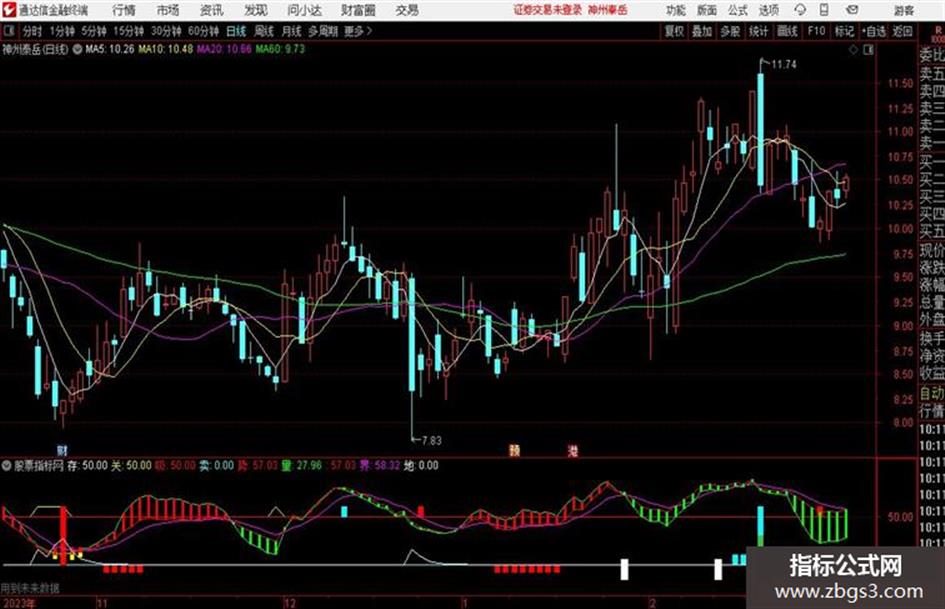Switch to the 5分钟 period tab

coord(93,31)
